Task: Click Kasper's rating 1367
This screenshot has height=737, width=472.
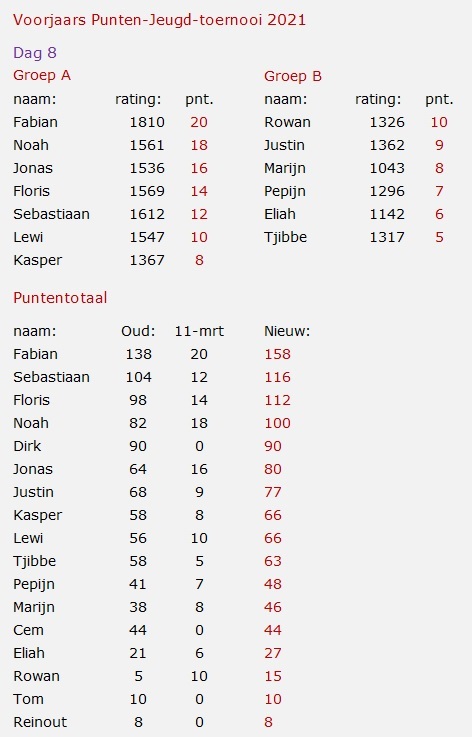Action: tap(147, 260)
